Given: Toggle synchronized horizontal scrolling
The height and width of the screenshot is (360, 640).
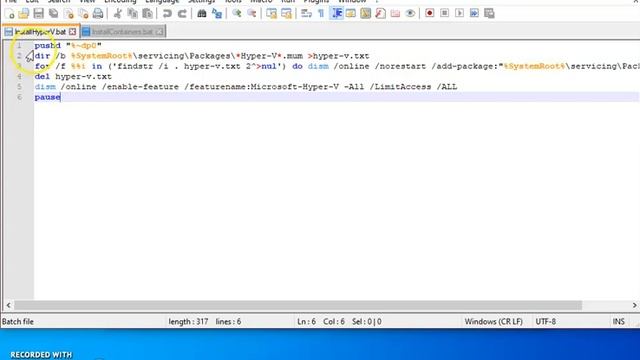Looking at the screenshot, I should [287, 13].
